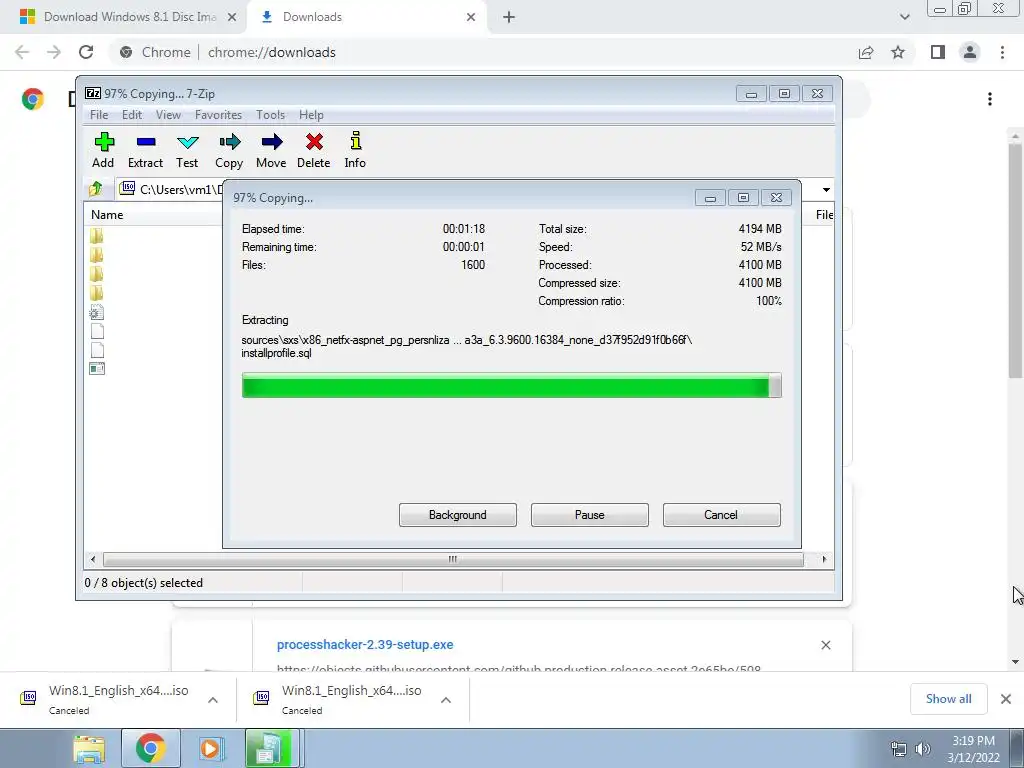Click the 7-Zip copying taskbar button
Image resolution: width=1024 pixels, height=768 pixels.
(272, 748)
